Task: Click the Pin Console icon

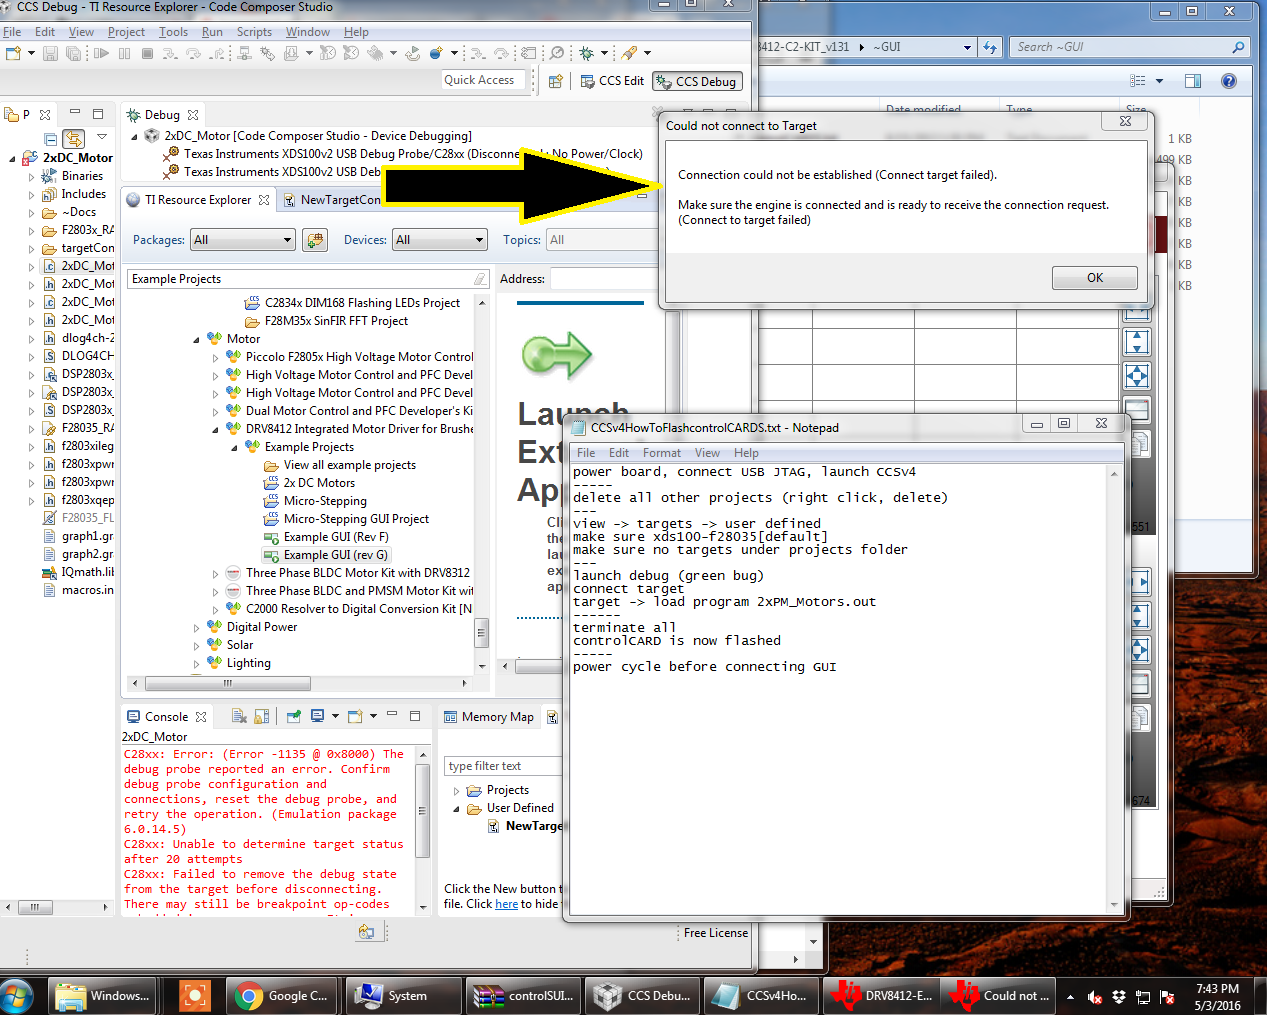Action: [294, 716]
